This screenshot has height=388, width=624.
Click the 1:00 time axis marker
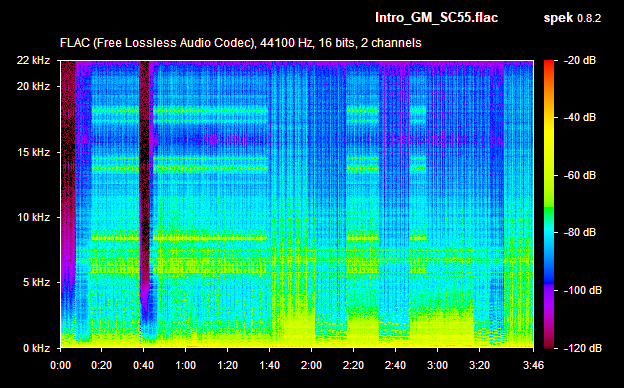(x=186, y=365)
